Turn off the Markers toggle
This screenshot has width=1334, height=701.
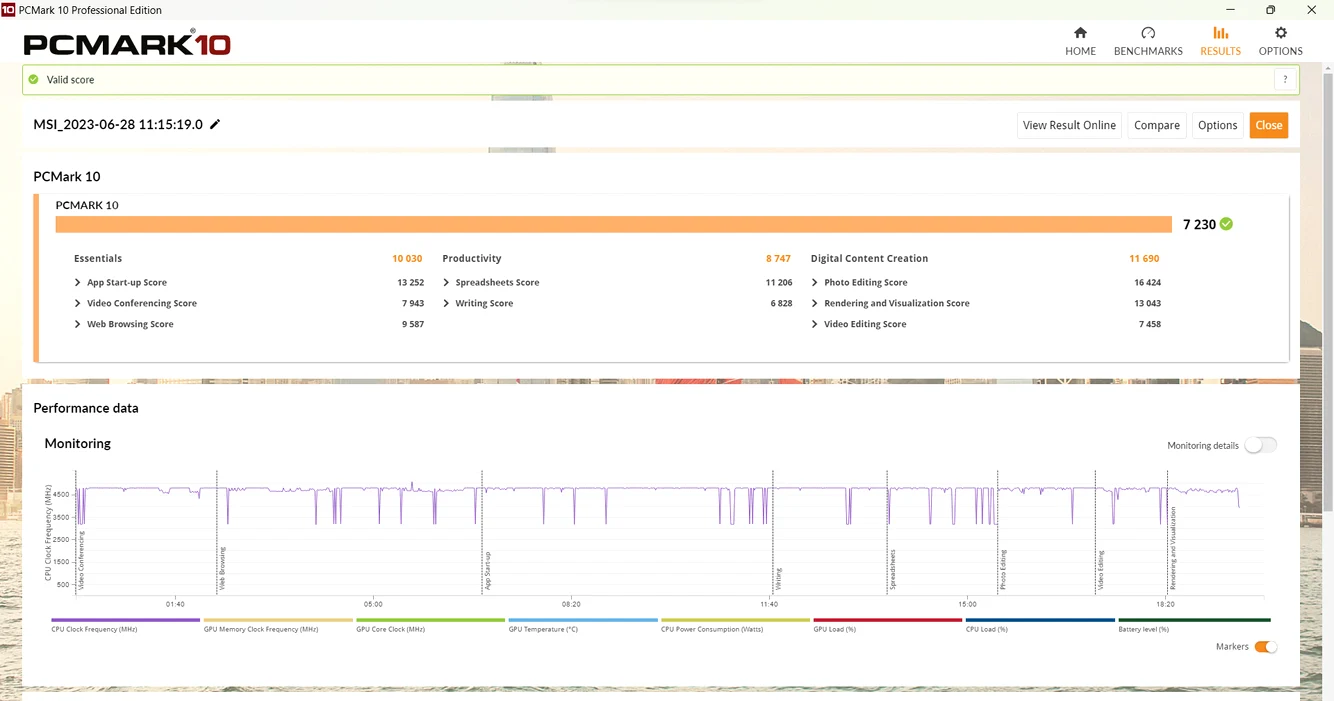tap(1266, 647)
